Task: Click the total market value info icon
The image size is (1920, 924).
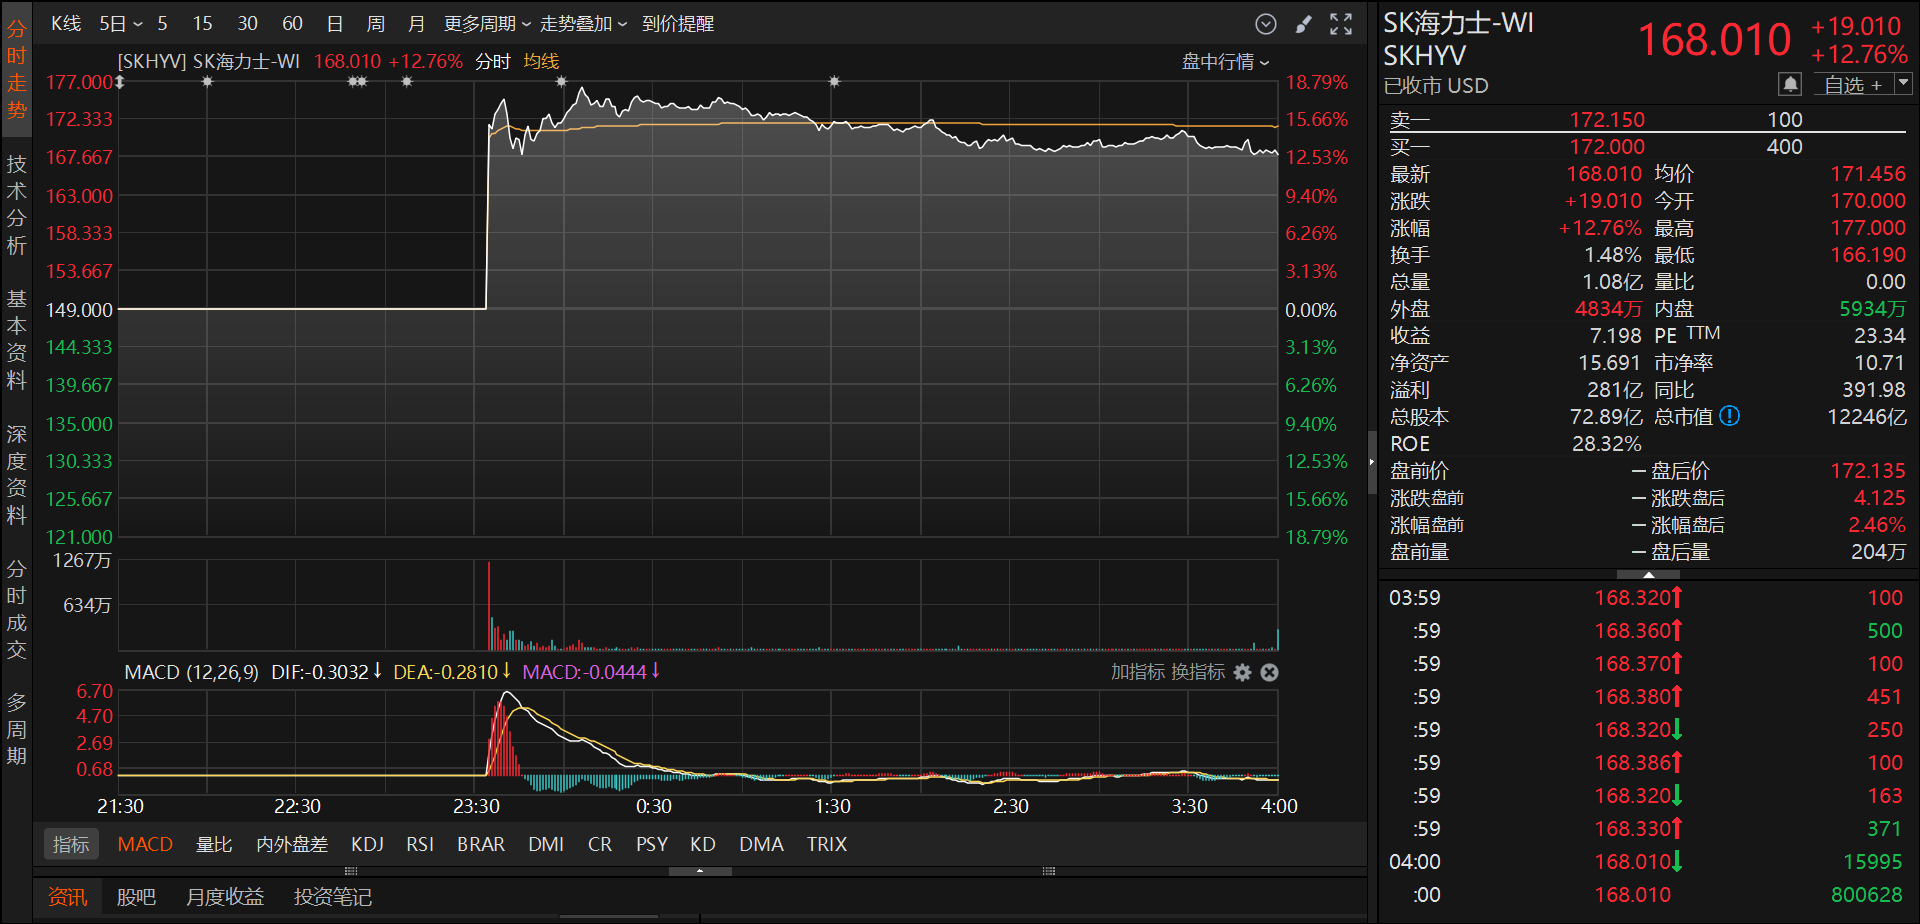Action: (1730, 416)
